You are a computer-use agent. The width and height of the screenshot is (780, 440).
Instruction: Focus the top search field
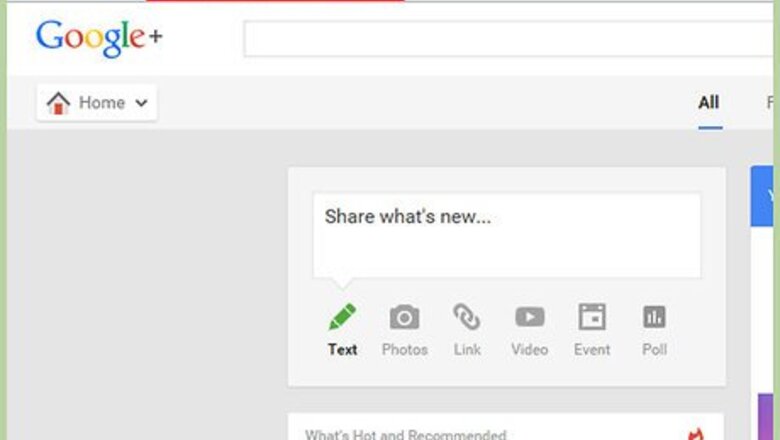coord(508,39)
